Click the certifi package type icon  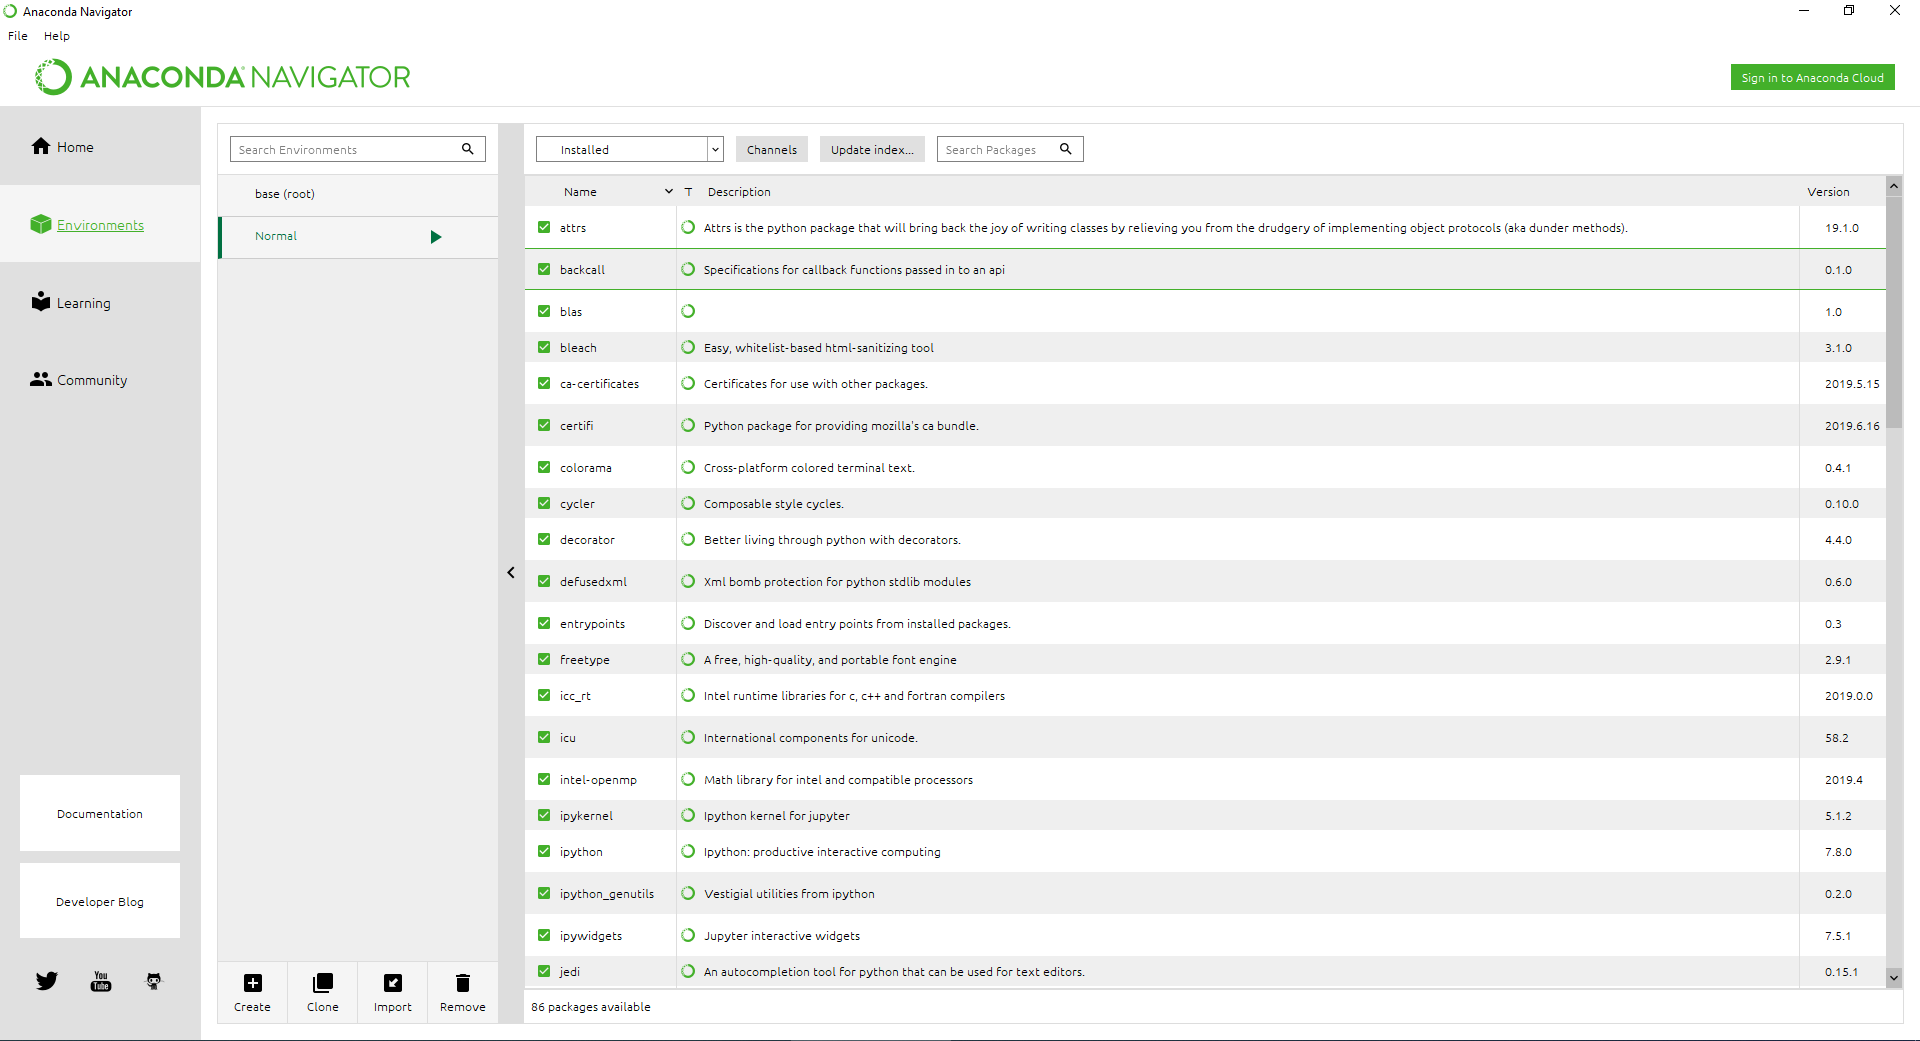pos(688,425)
